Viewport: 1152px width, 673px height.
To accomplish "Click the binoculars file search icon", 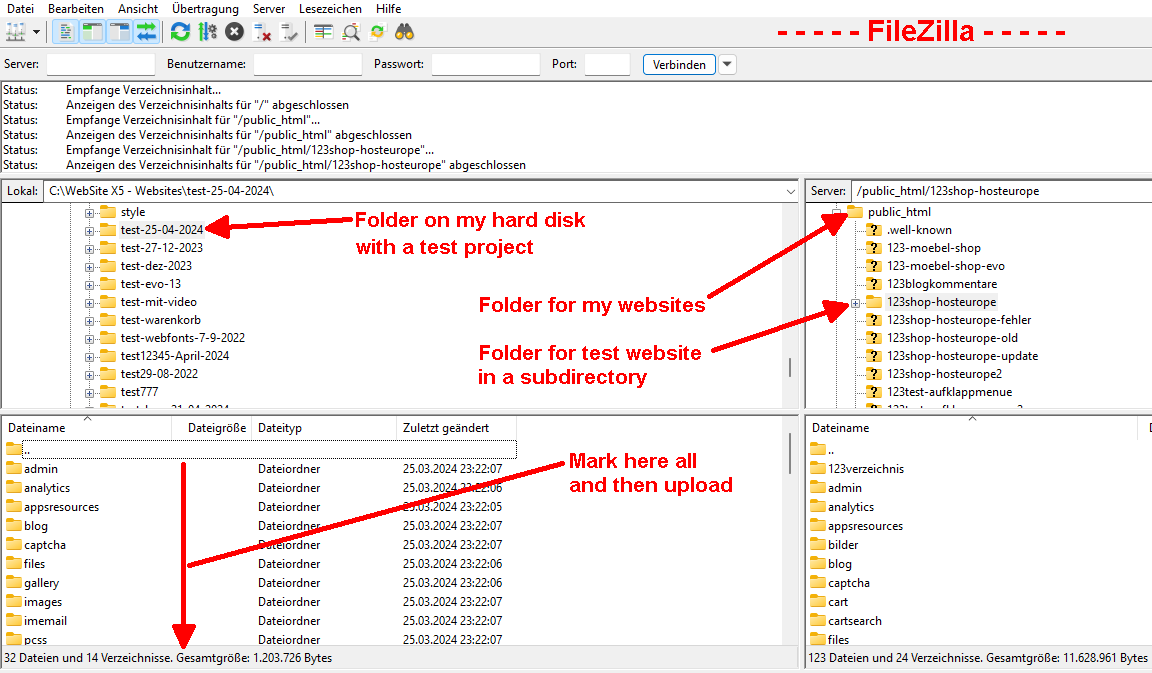I will pos(404,32).
